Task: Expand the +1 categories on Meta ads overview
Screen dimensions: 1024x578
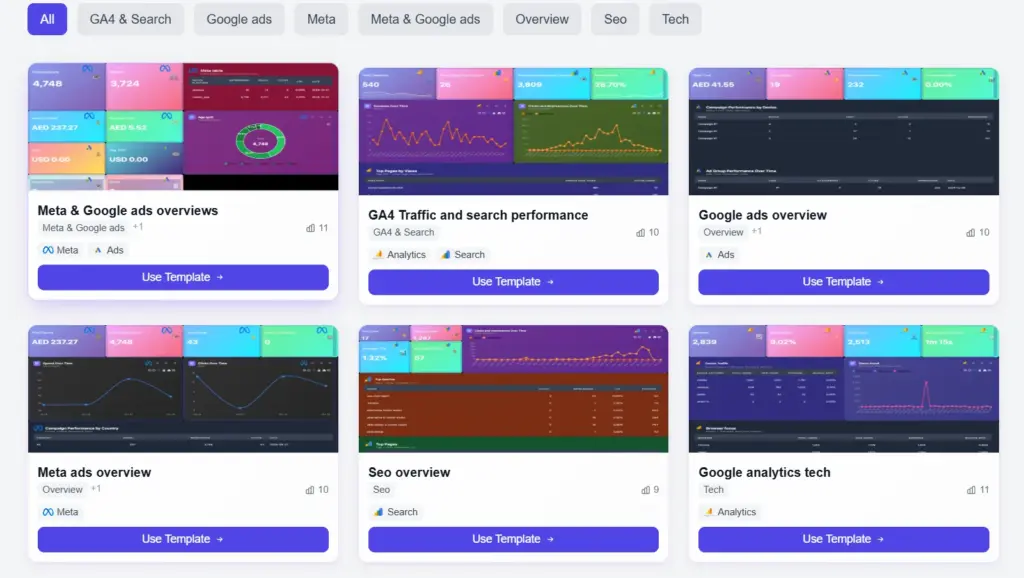Action: (x=96, y=489)
